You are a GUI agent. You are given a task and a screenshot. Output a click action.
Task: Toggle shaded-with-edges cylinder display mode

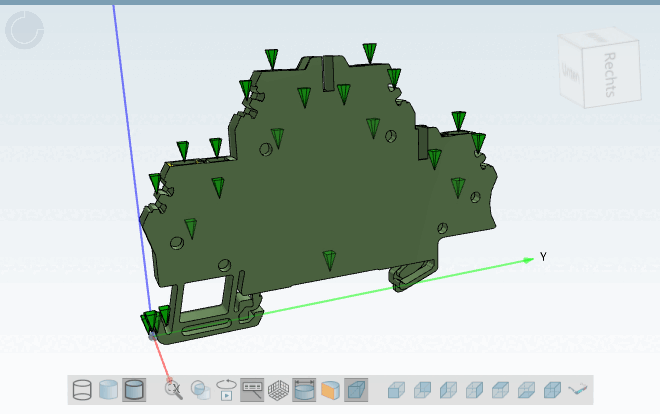[134, 390]
